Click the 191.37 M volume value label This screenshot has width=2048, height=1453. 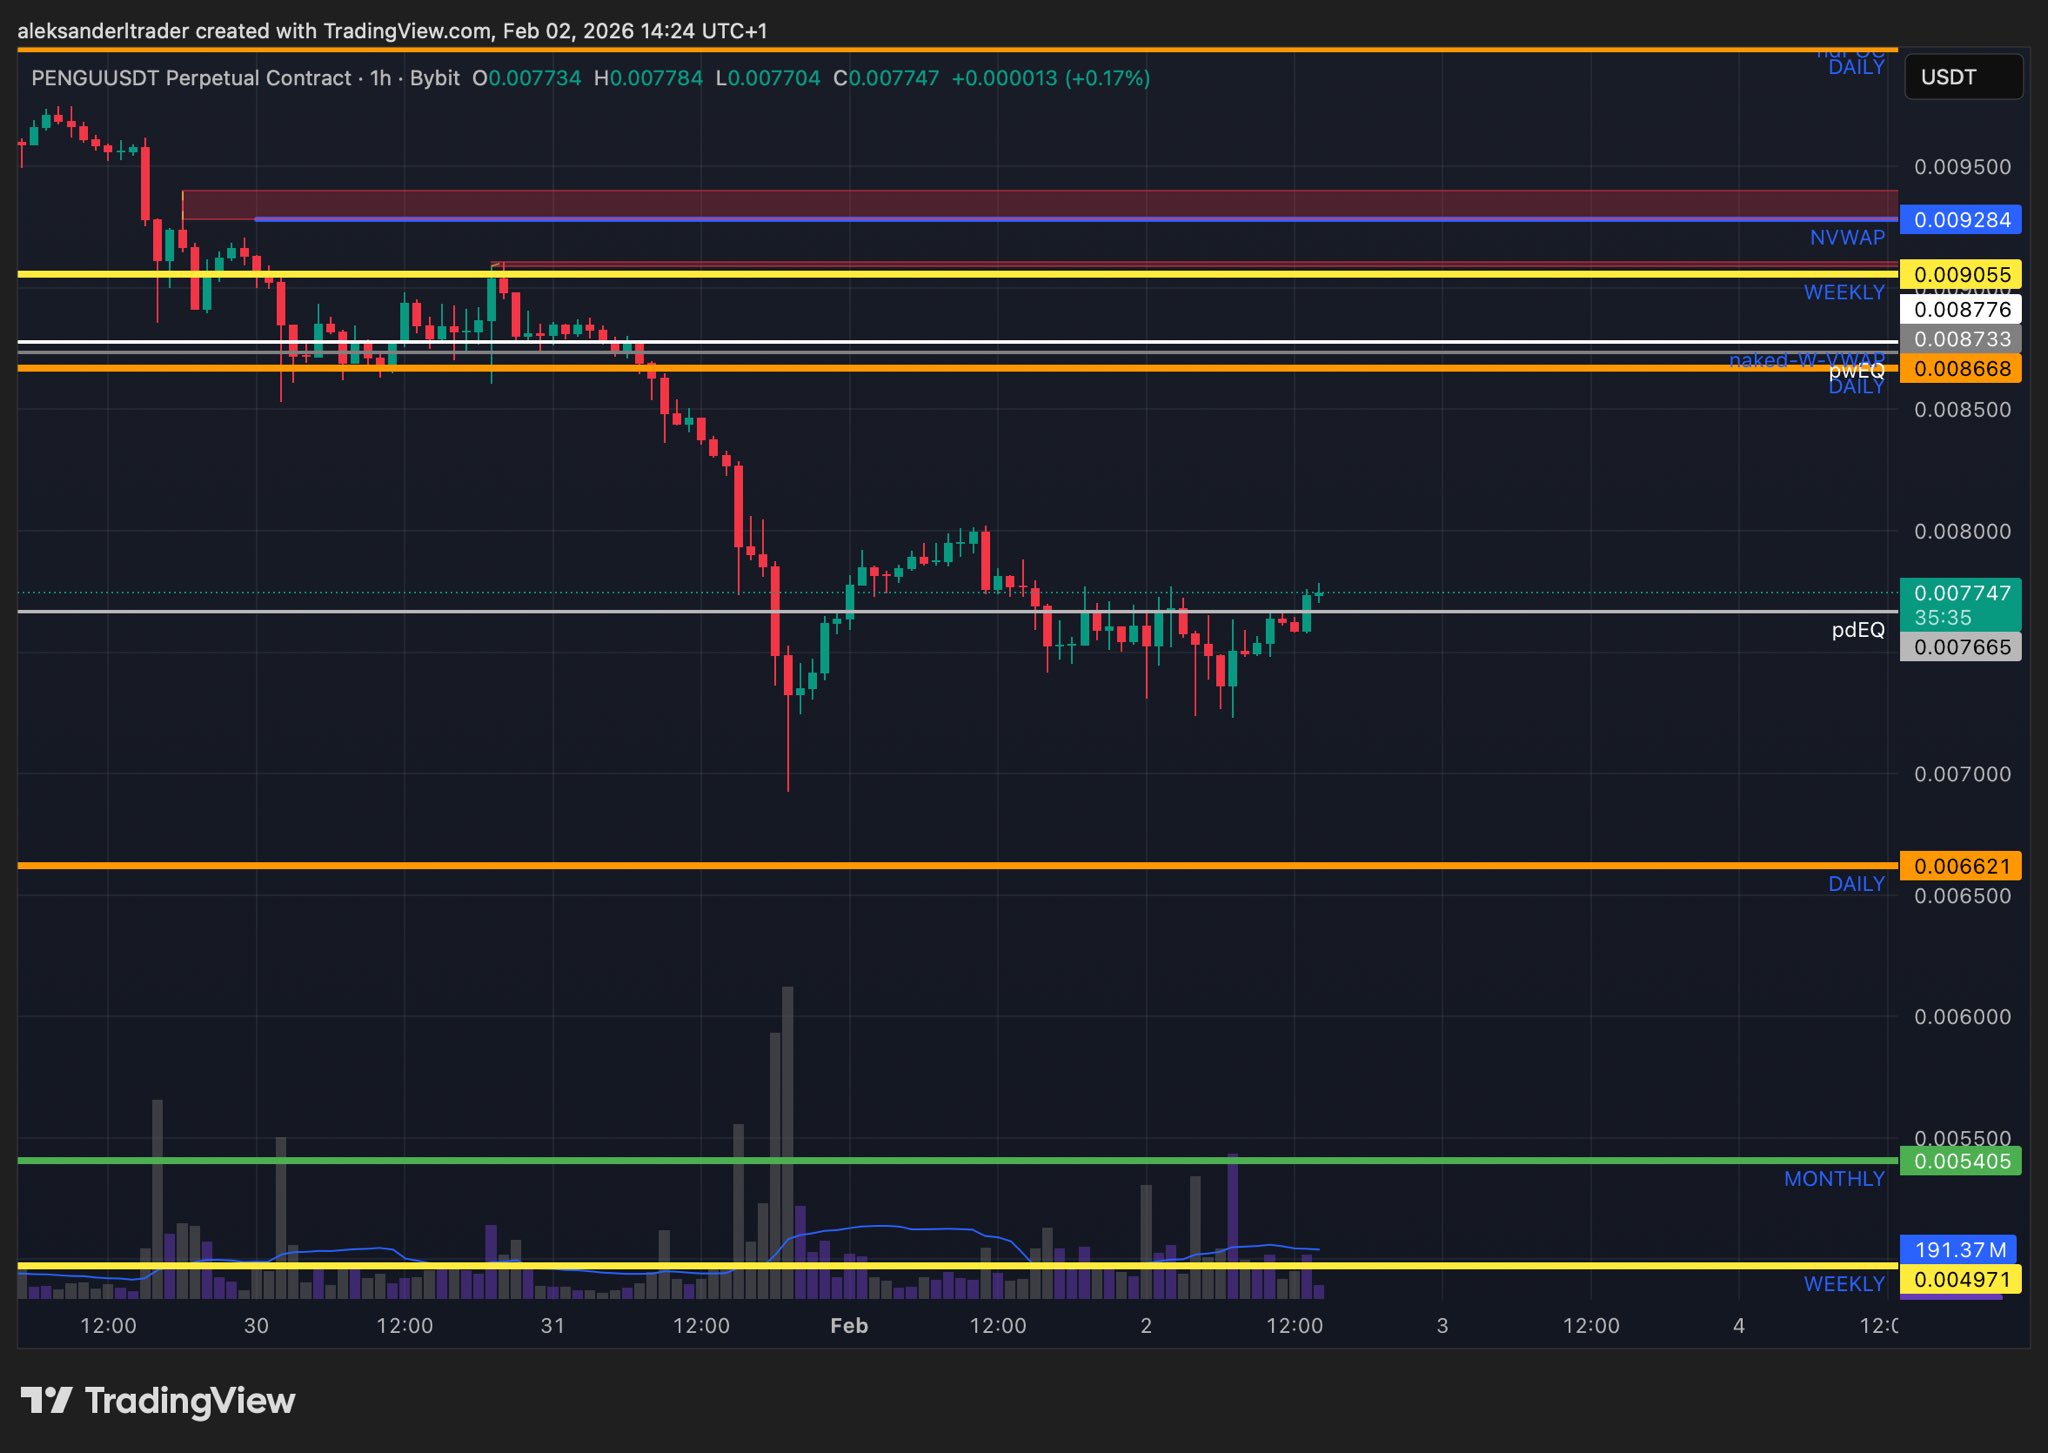coord(1958,1249)
